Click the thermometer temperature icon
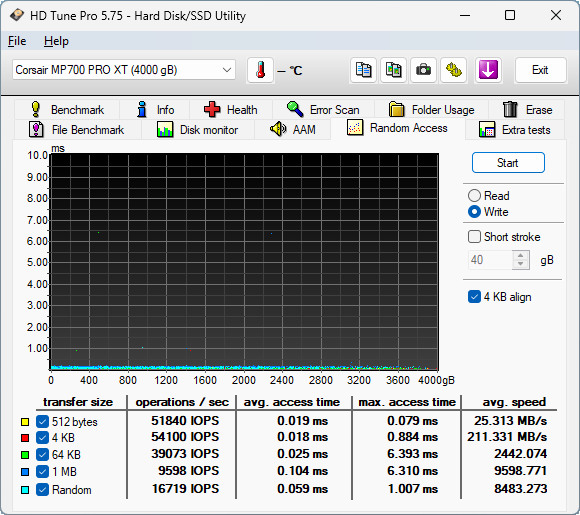Image resolution: width=580 pixels, height=515 pixels. [x=260, y=70]
